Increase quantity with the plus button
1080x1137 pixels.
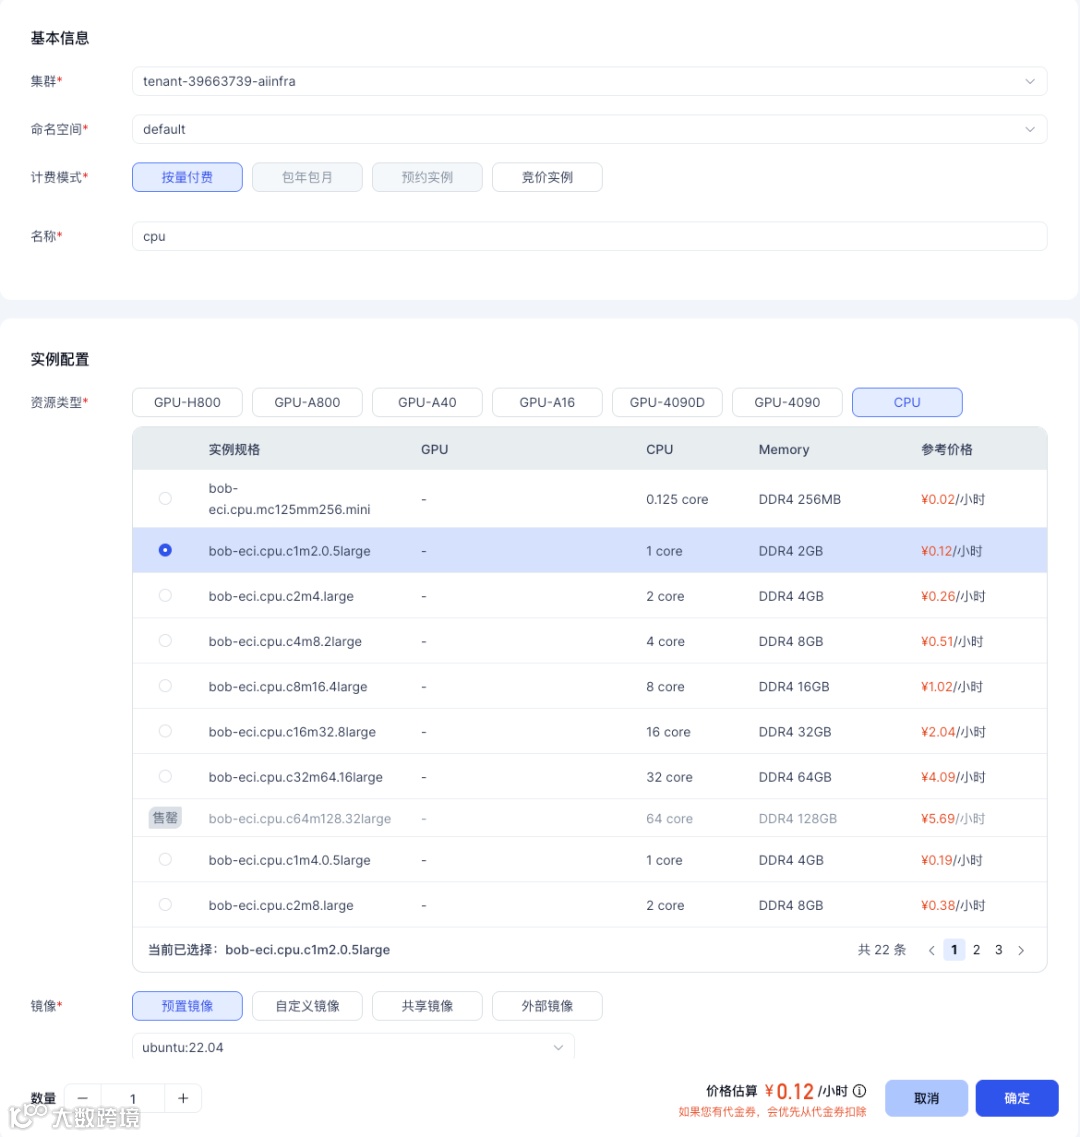pyautogui.click(x=183, y=1099)
